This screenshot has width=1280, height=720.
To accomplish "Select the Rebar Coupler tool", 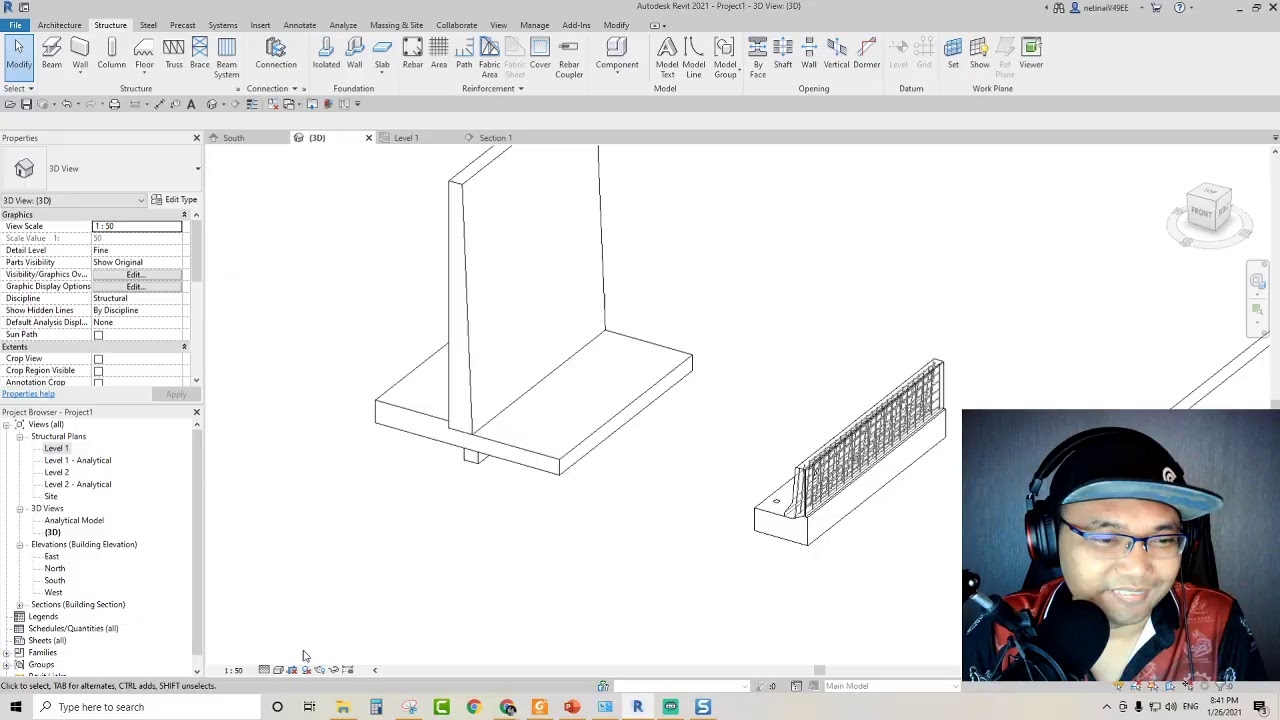I will point(569,58).
